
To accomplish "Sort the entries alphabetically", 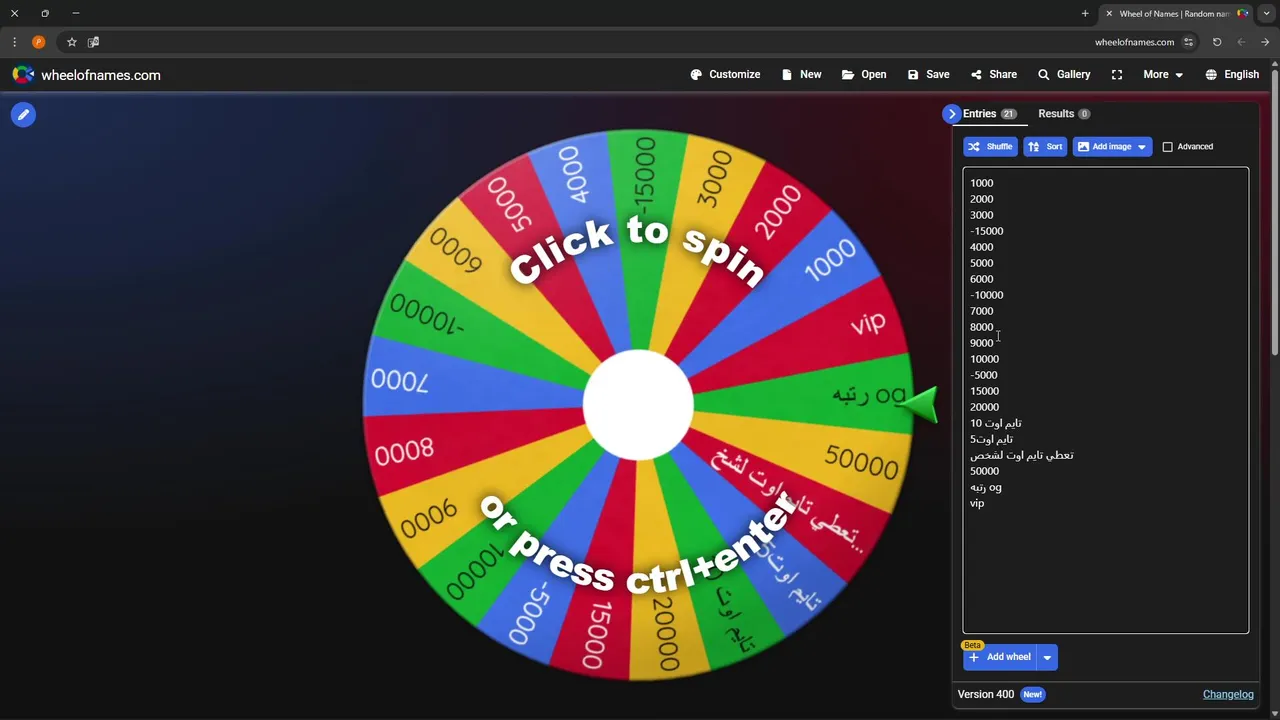I will pos(1045,147).
